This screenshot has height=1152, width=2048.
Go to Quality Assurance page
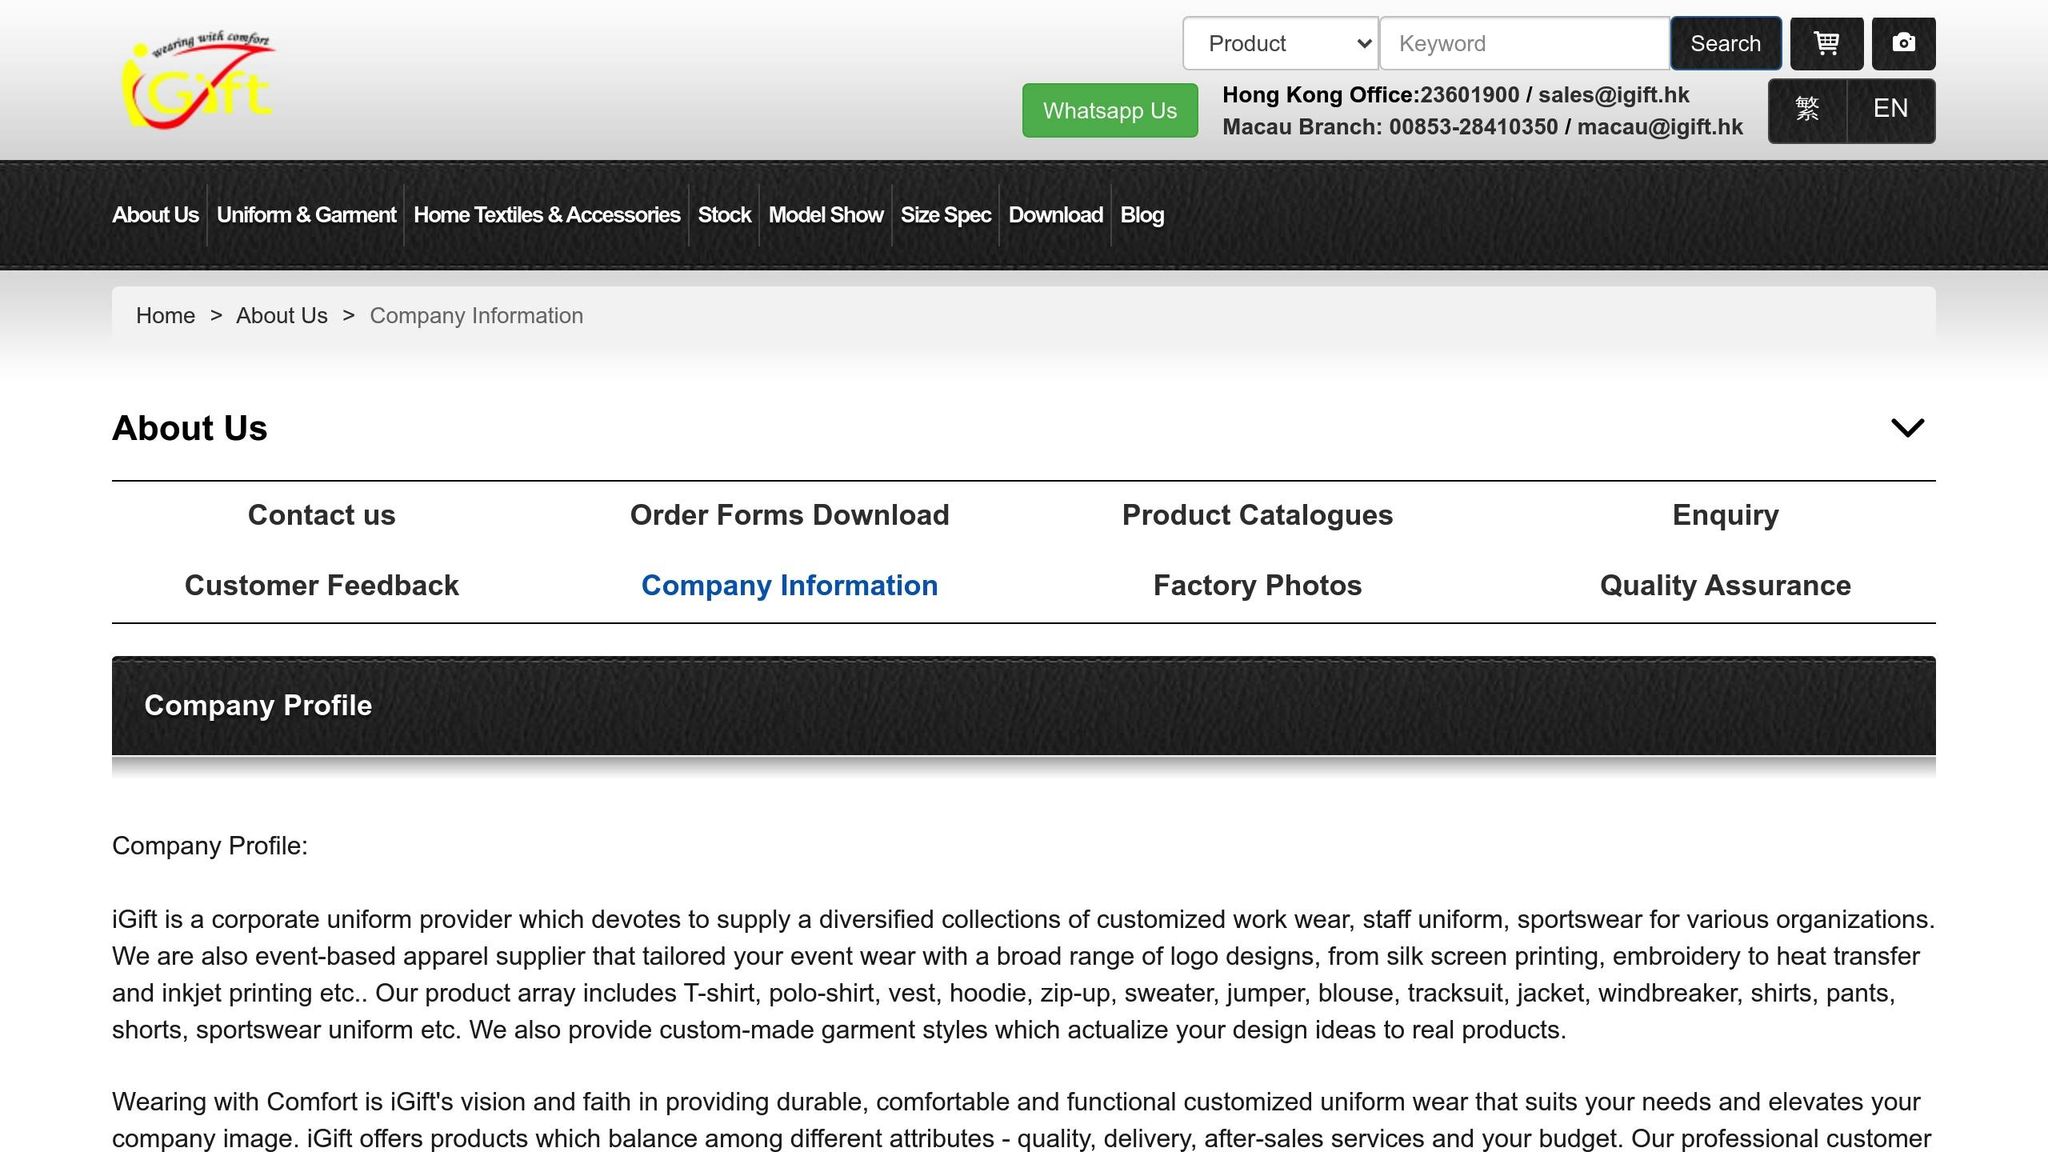(1725, 586)
